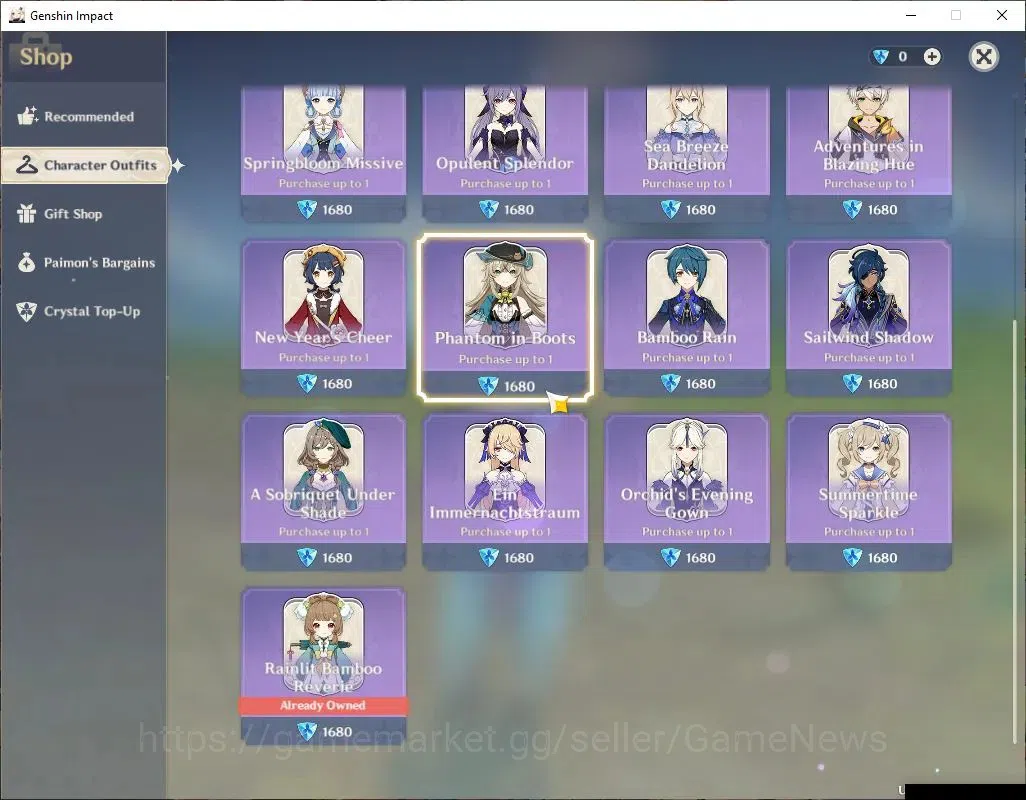1026x800 pixels.
Task: Select the Ein Immernachtstraum outfit
Action: point(504,491)
